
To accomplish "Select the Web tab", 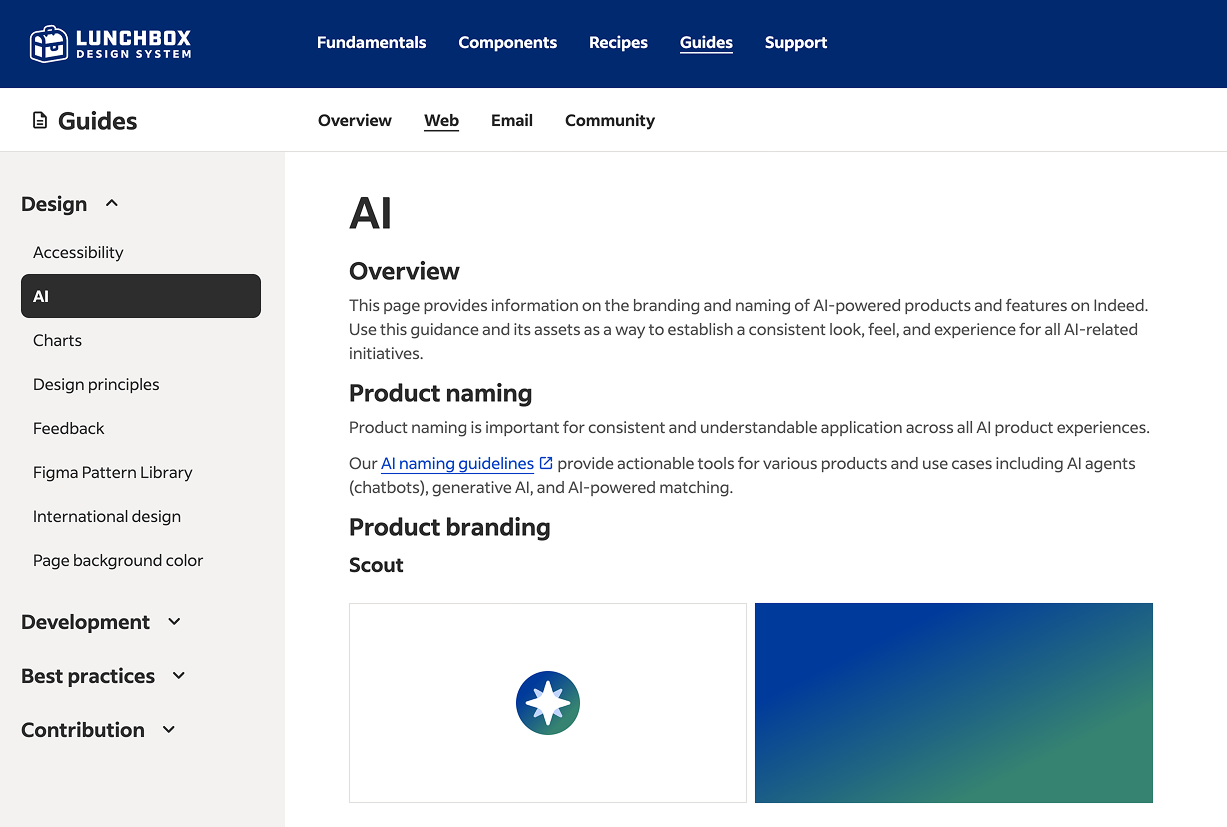I will 441,120.
